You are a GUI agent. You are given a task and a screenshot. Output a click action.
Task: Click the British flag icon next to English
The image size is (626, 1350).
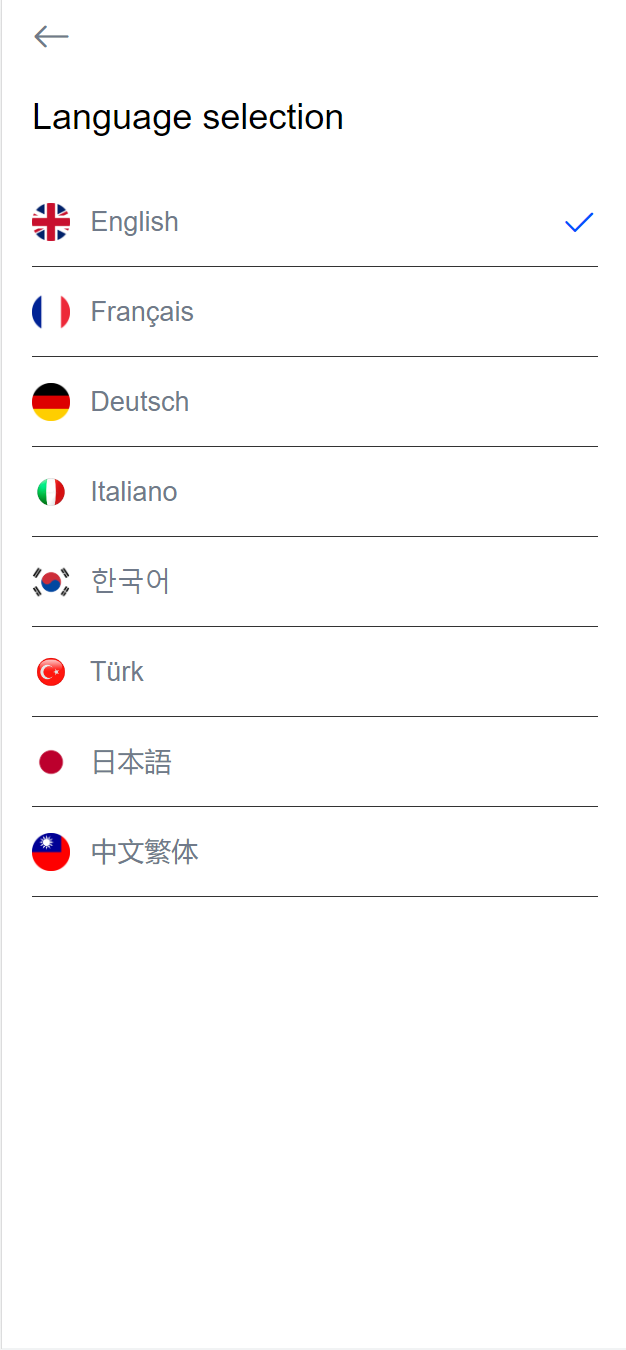tap(51, 222)
